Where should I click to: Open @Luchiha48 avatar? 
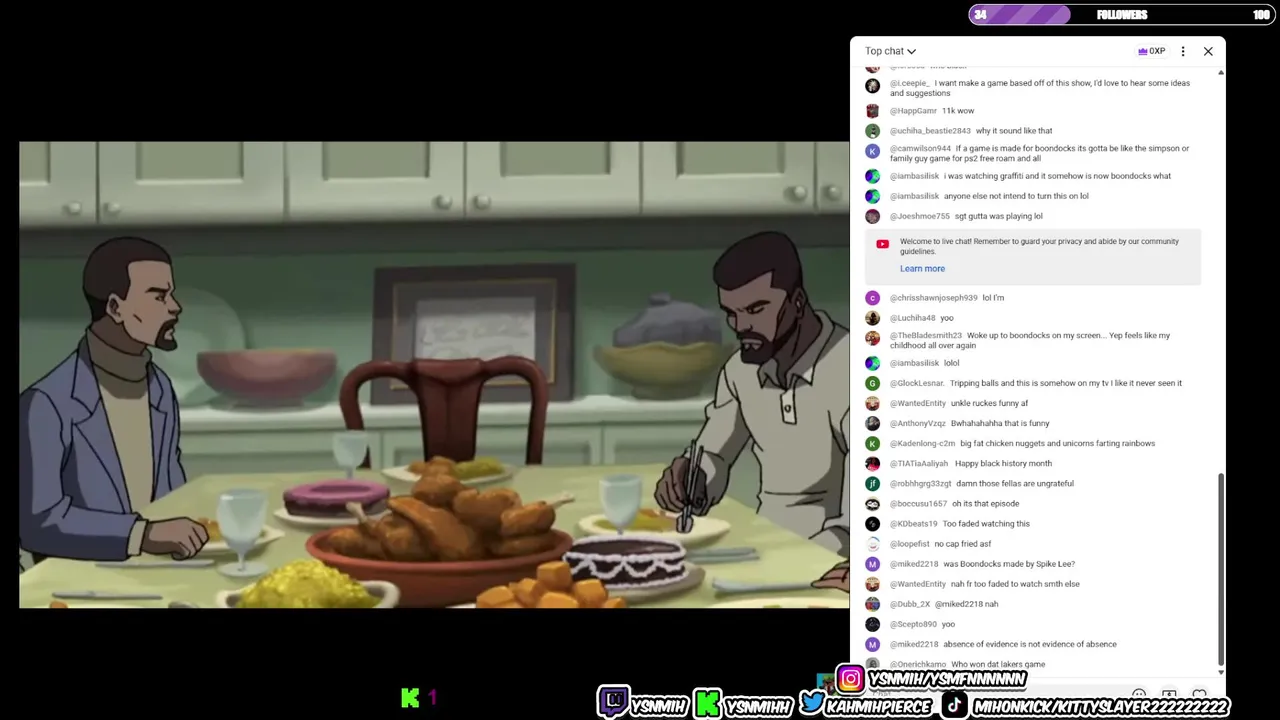coord(872,318)
